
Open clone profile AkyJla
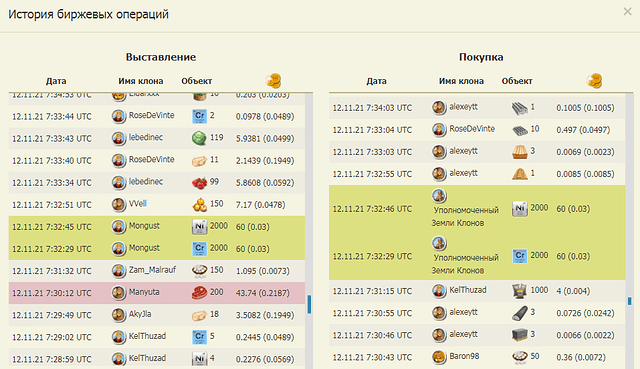coord(140,314)
